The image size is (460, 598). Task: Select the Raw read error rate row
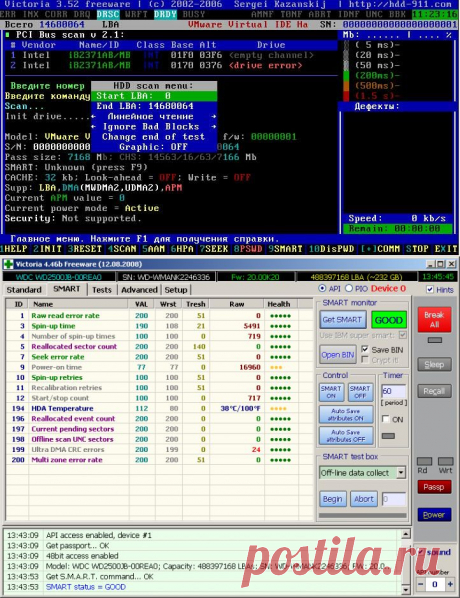click(159, 316)
